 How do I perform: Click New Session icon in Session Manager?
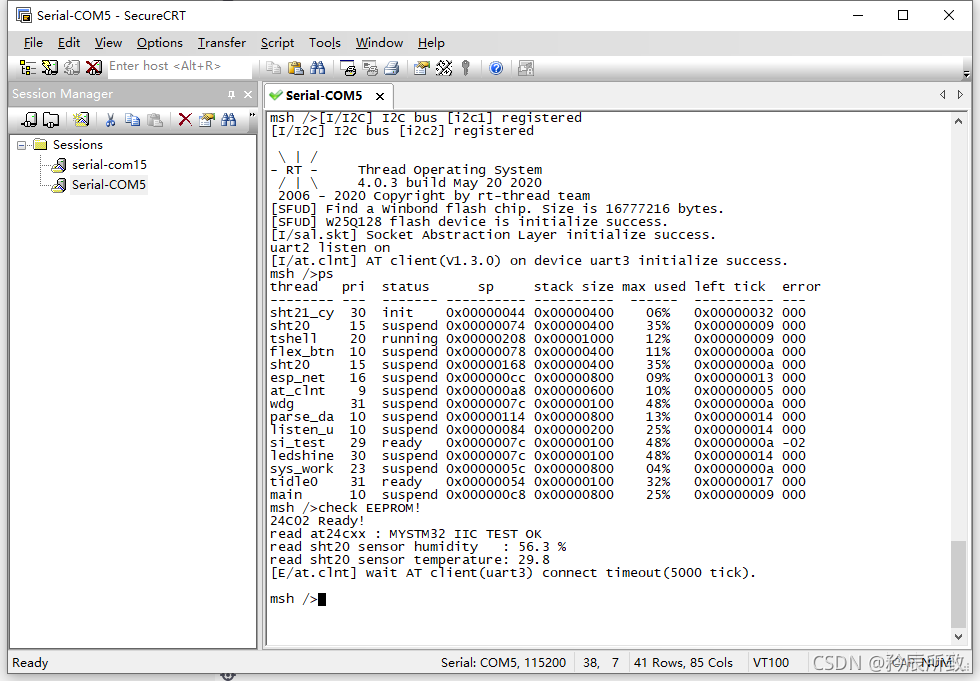81,119
